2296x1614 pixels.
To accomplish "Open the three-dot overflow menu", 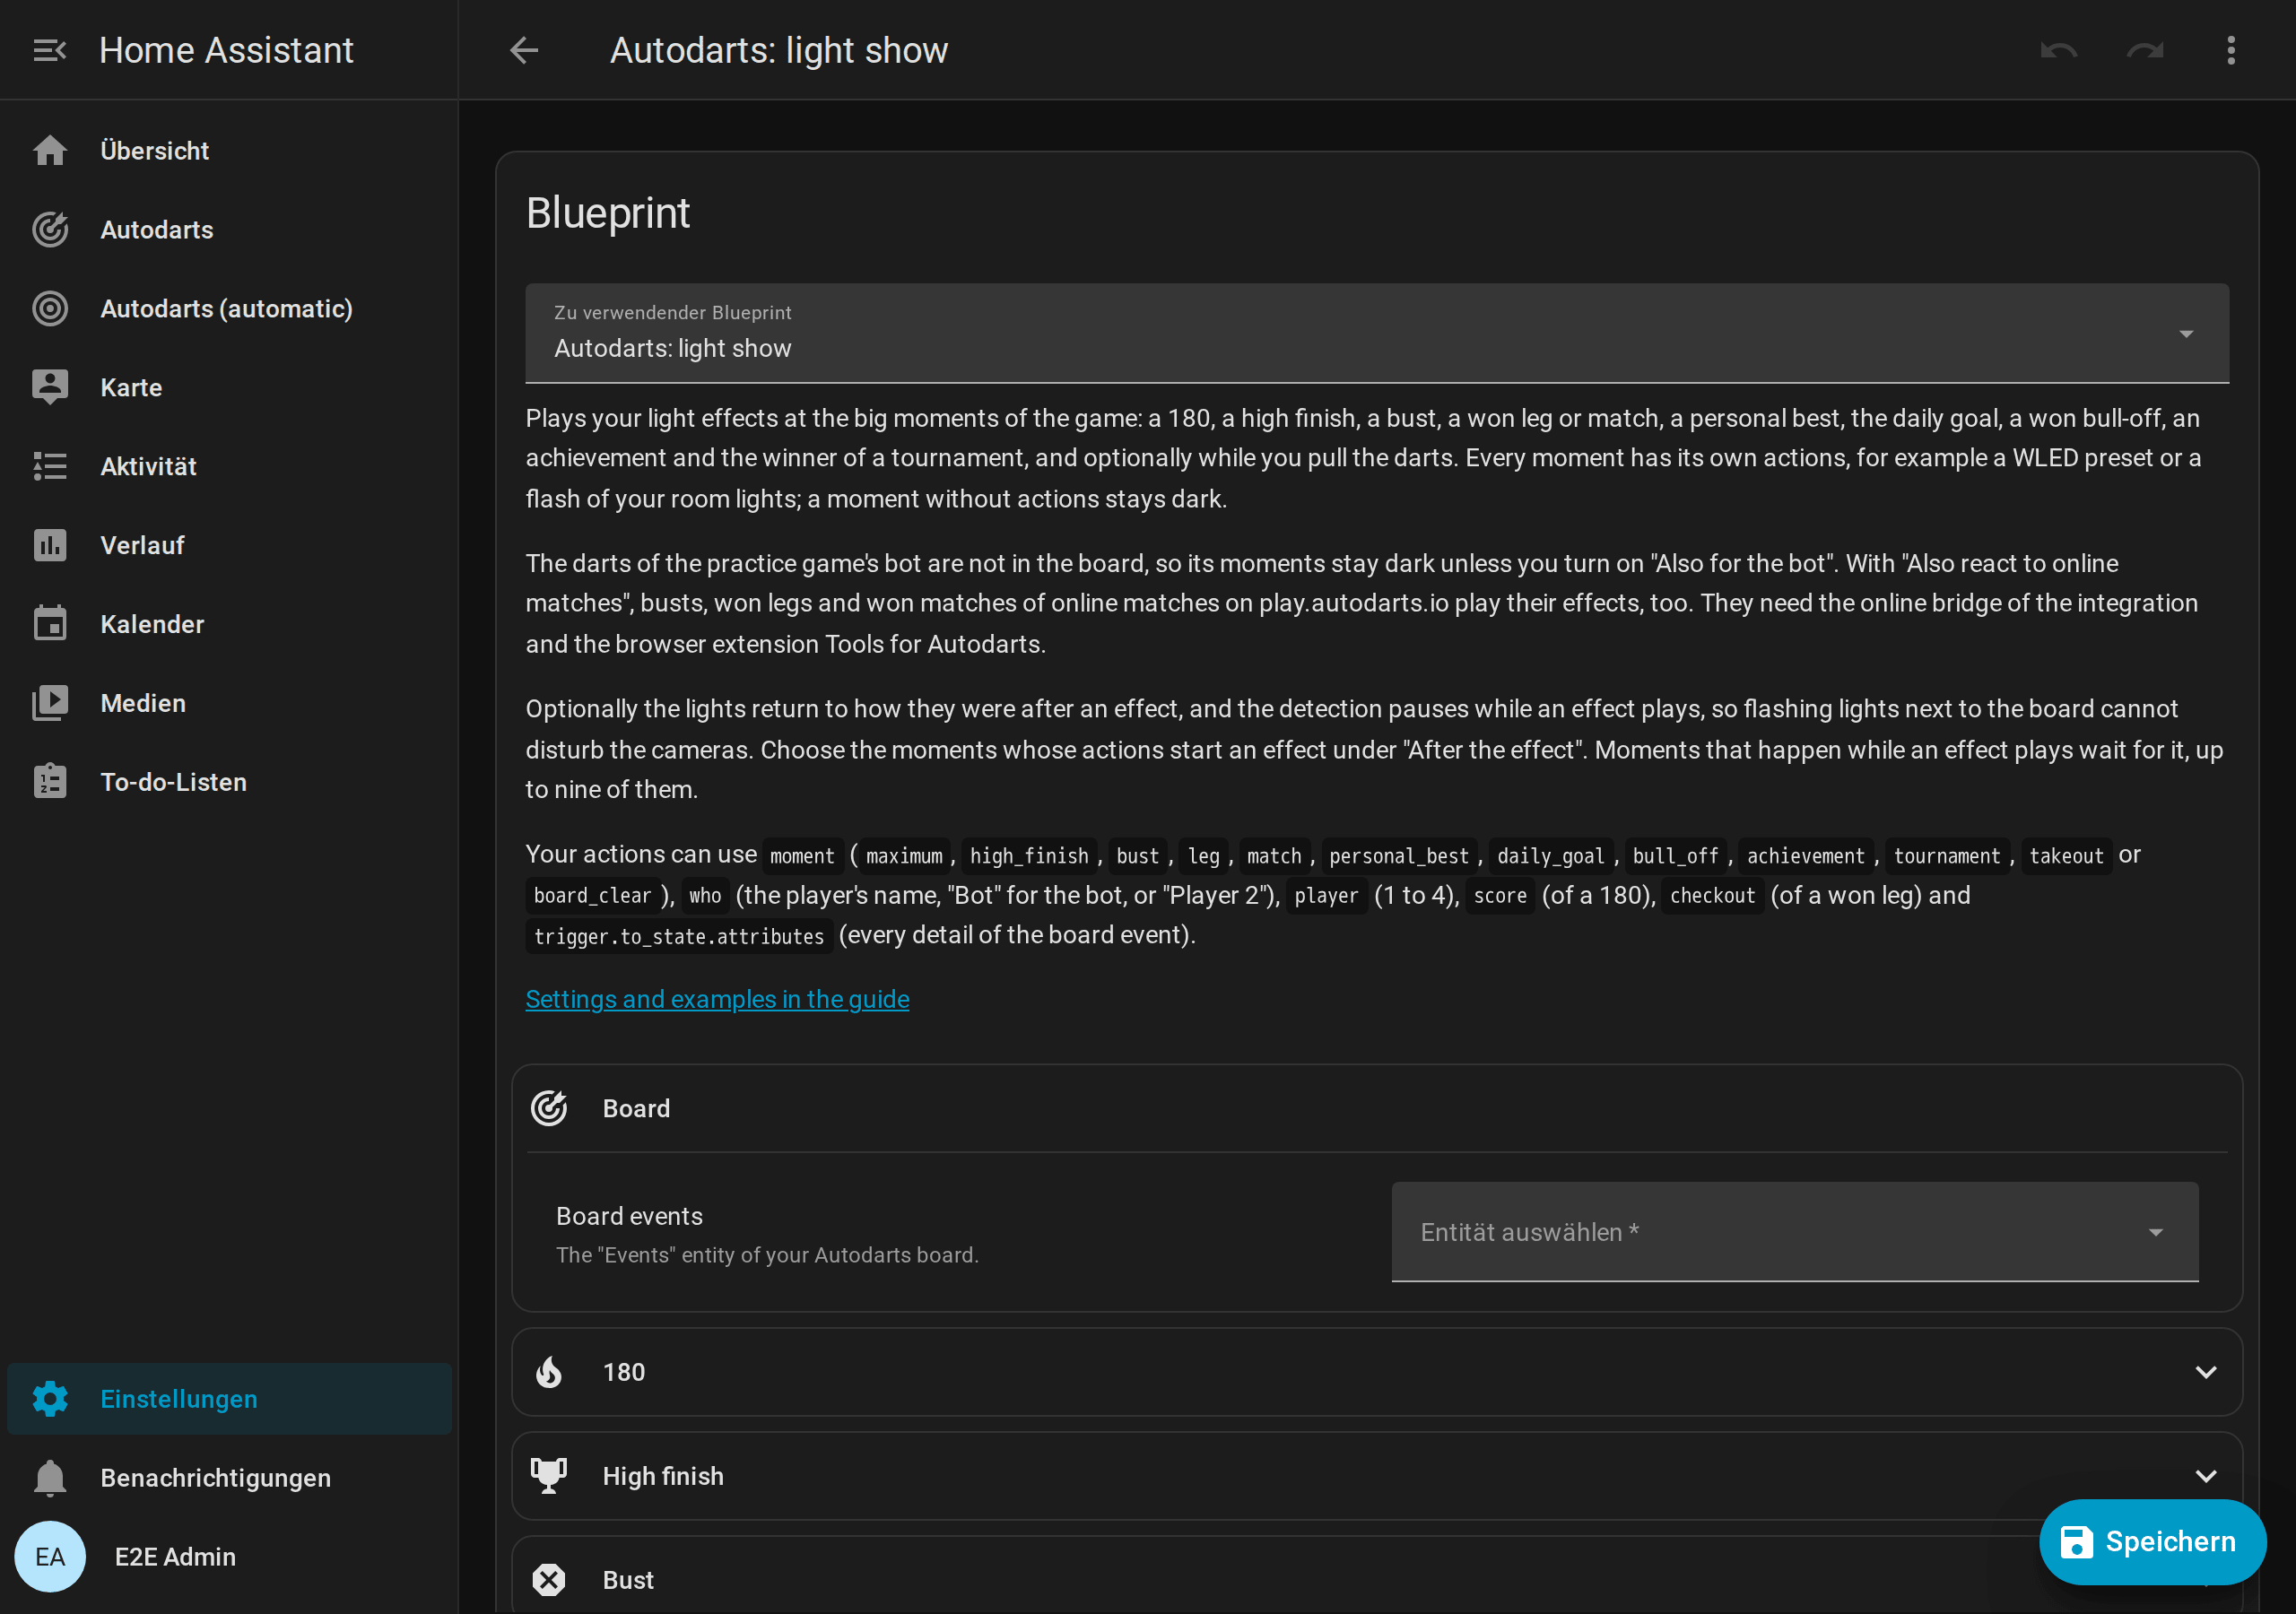I will (2231, 50).
